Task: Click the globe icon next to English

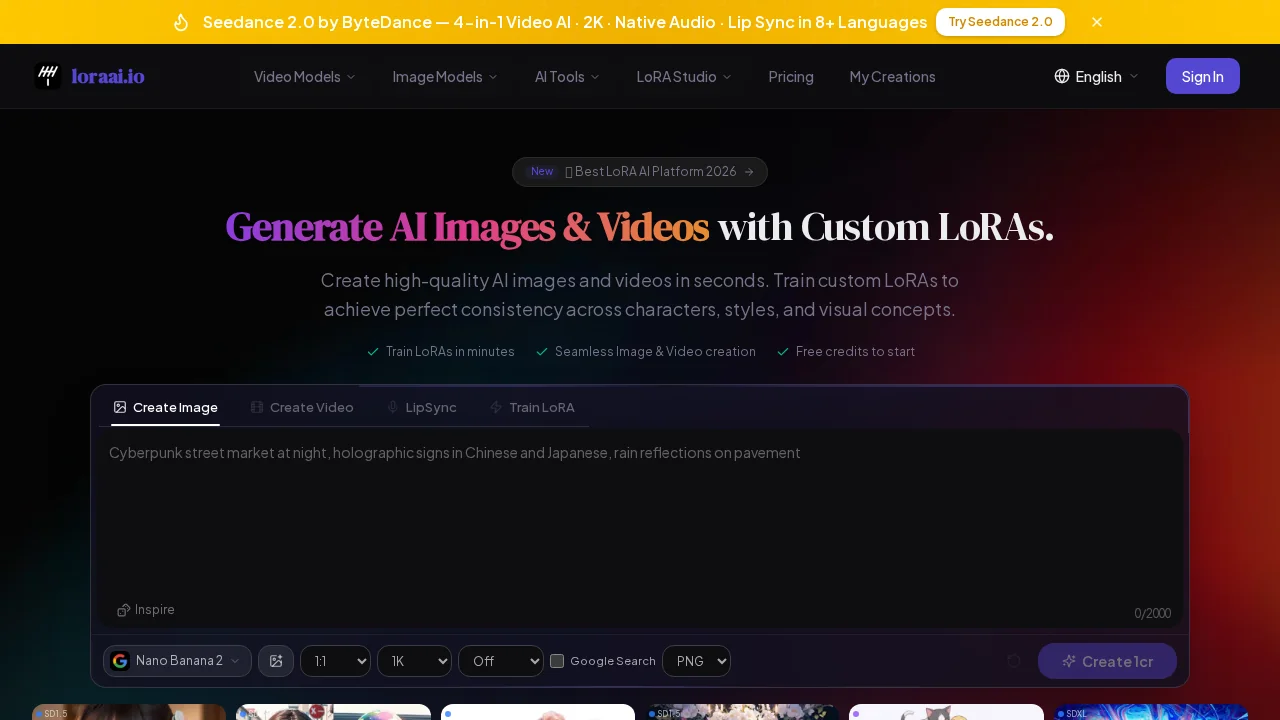Action: [x=1060, y=76]
